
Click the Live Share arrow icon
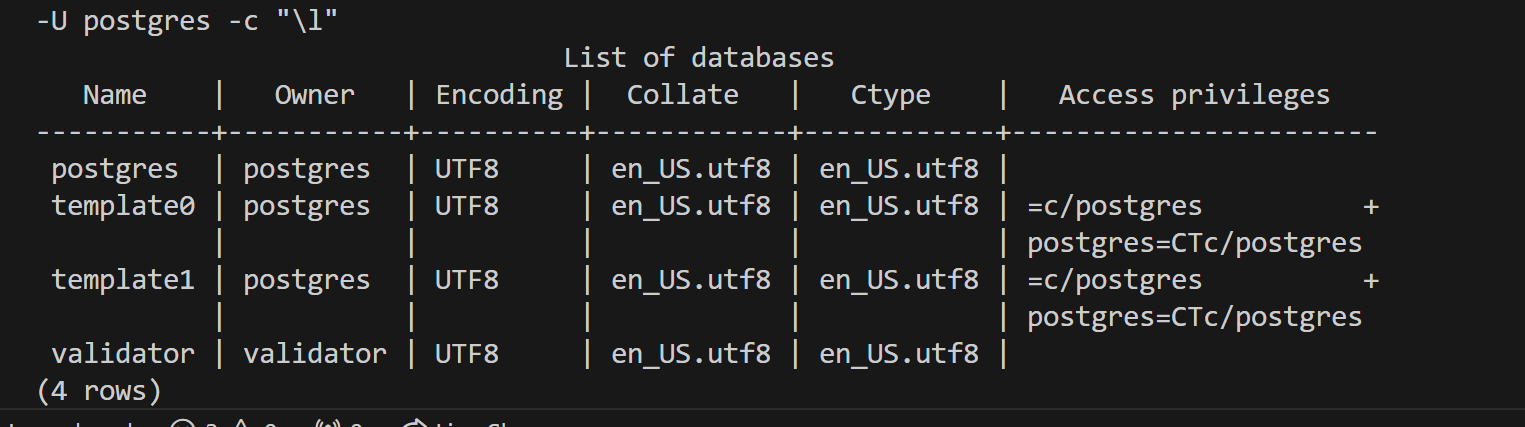tap(414, 424)
